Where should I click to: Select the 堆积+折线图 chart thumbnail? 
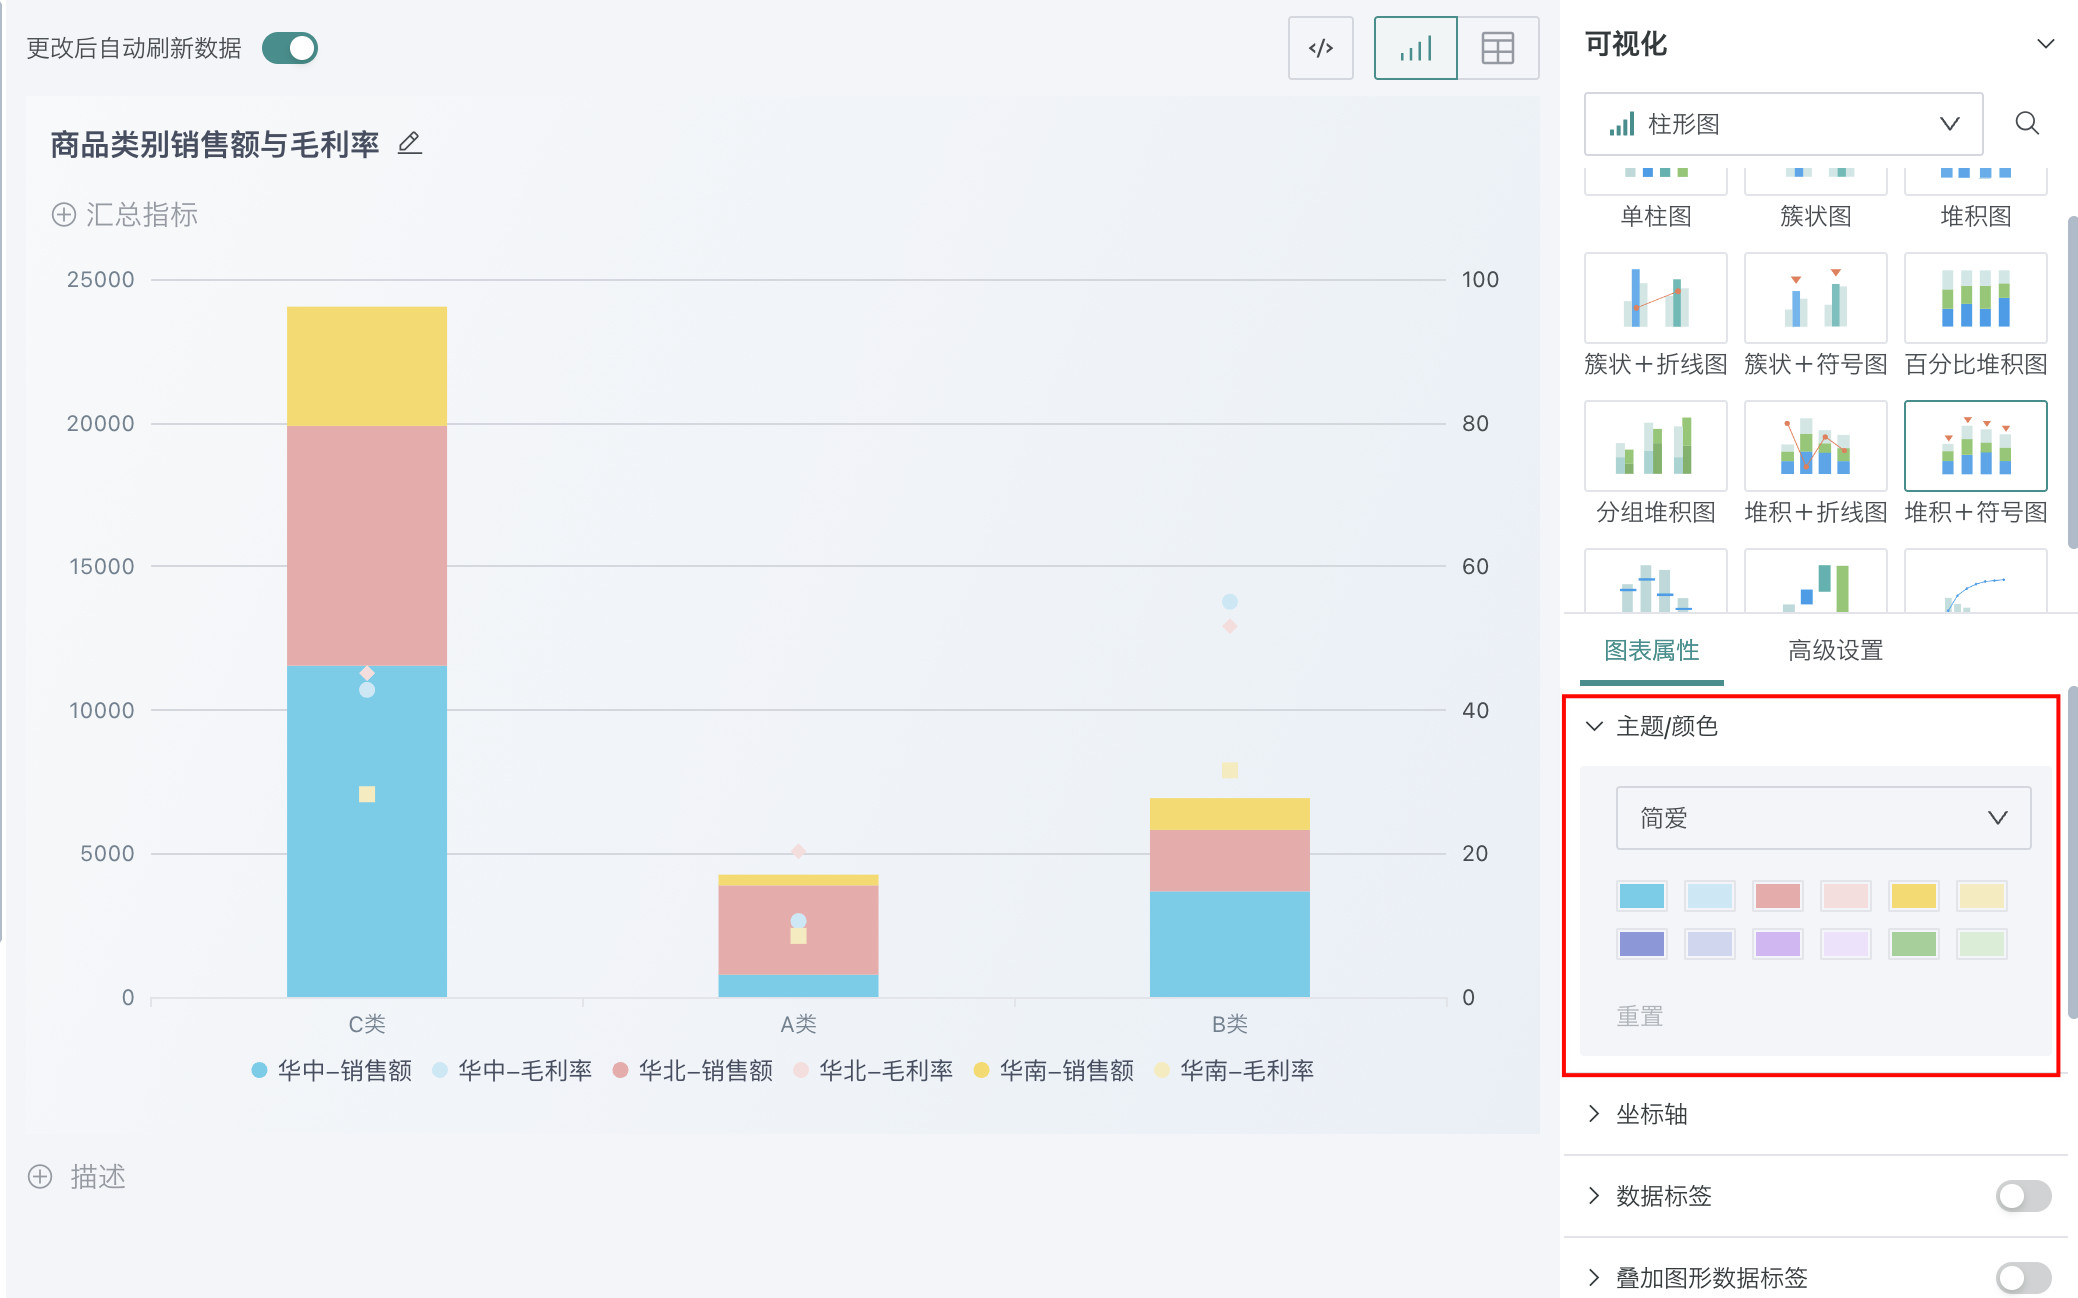(1815, 446)
